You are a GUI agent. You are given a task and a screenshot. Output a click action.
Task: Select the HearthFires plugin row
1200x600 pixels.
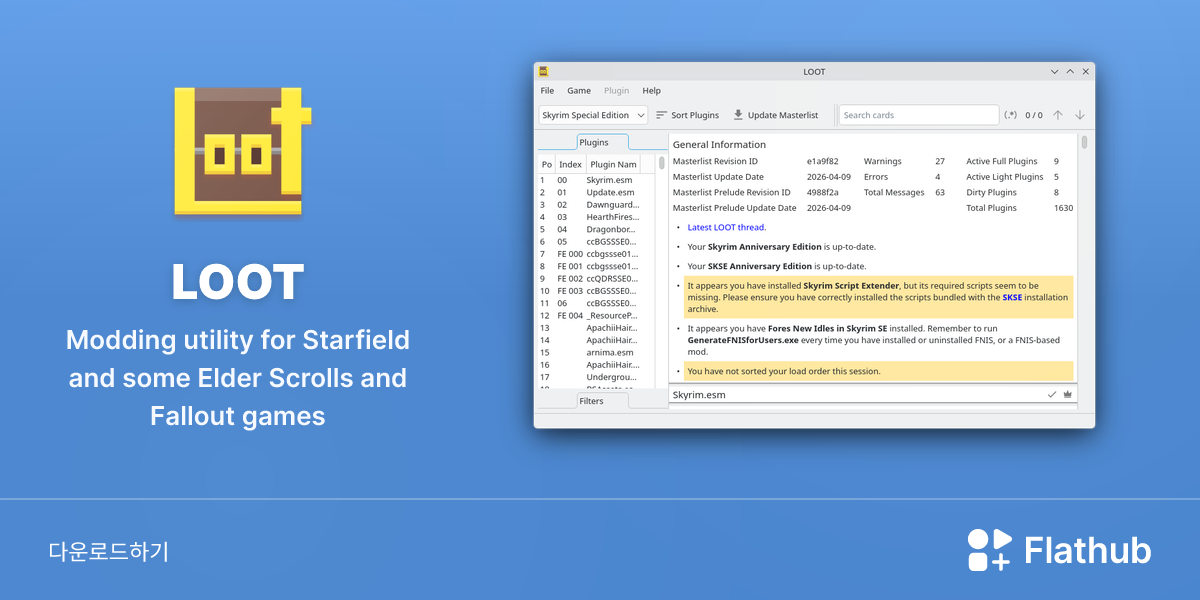coord(596,217)
